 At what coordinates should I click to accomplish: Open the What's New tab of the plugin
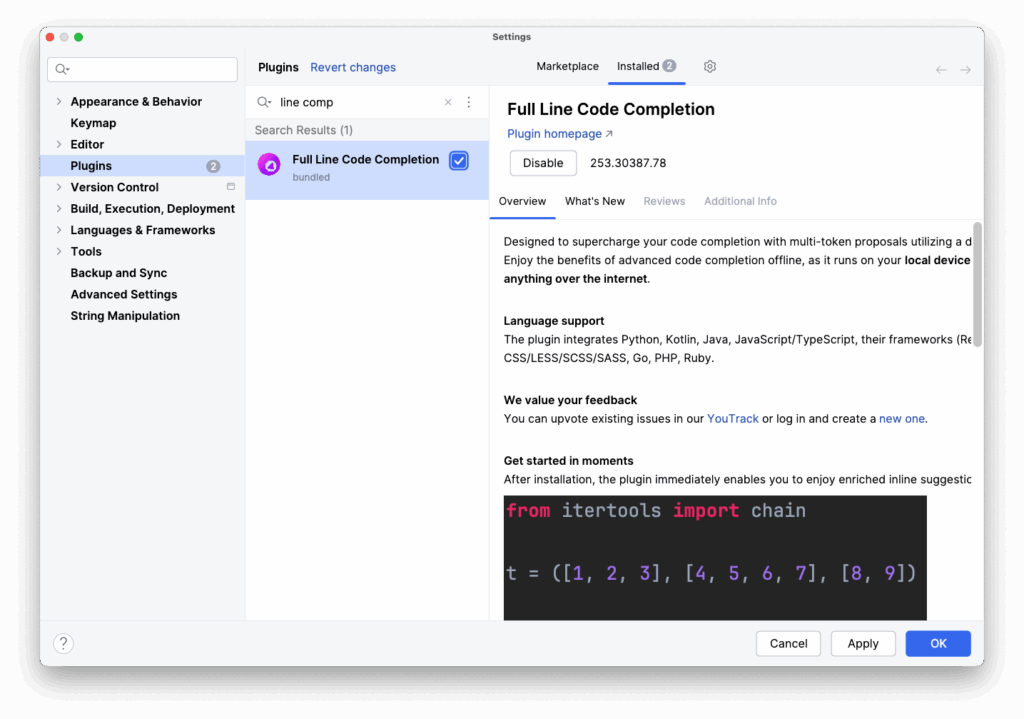595,201
